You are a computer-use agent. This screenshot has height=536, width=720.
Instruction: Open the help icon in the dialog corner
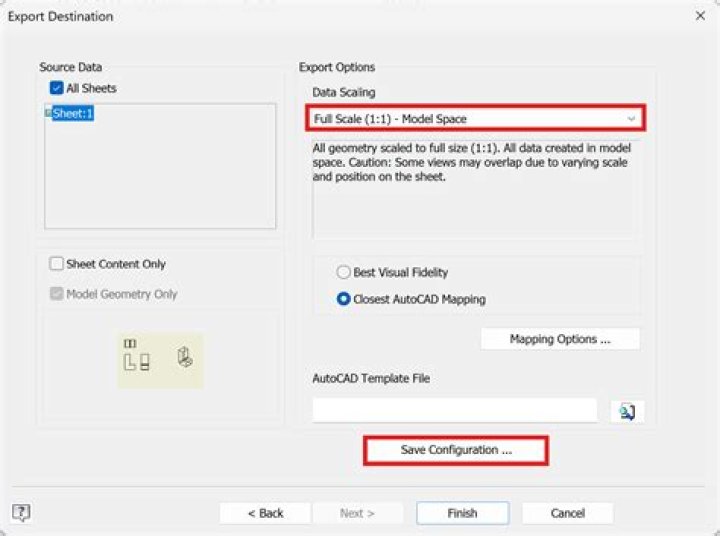[21, 512]
